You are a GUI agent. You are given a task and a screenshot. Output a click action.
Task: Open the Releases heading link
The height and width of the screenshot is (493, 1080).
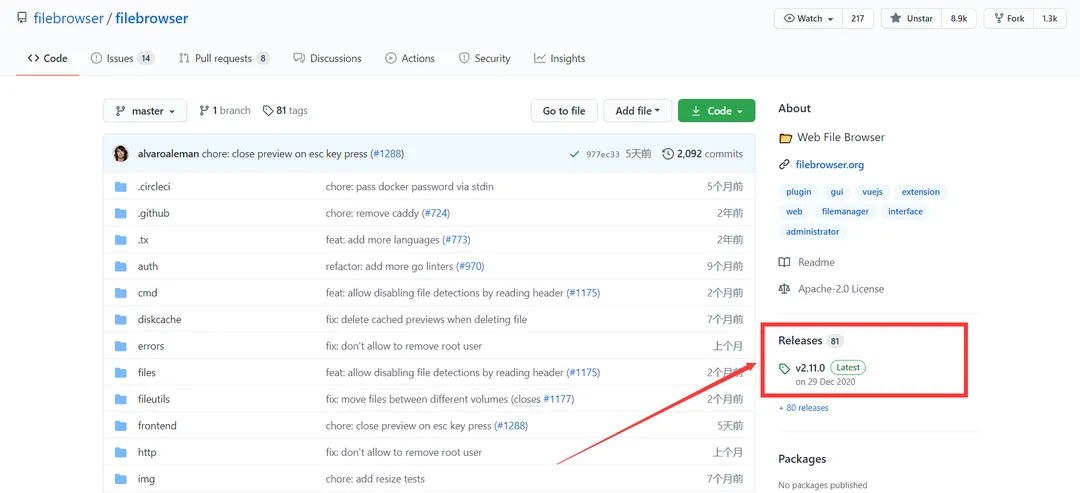click(800, 340)
